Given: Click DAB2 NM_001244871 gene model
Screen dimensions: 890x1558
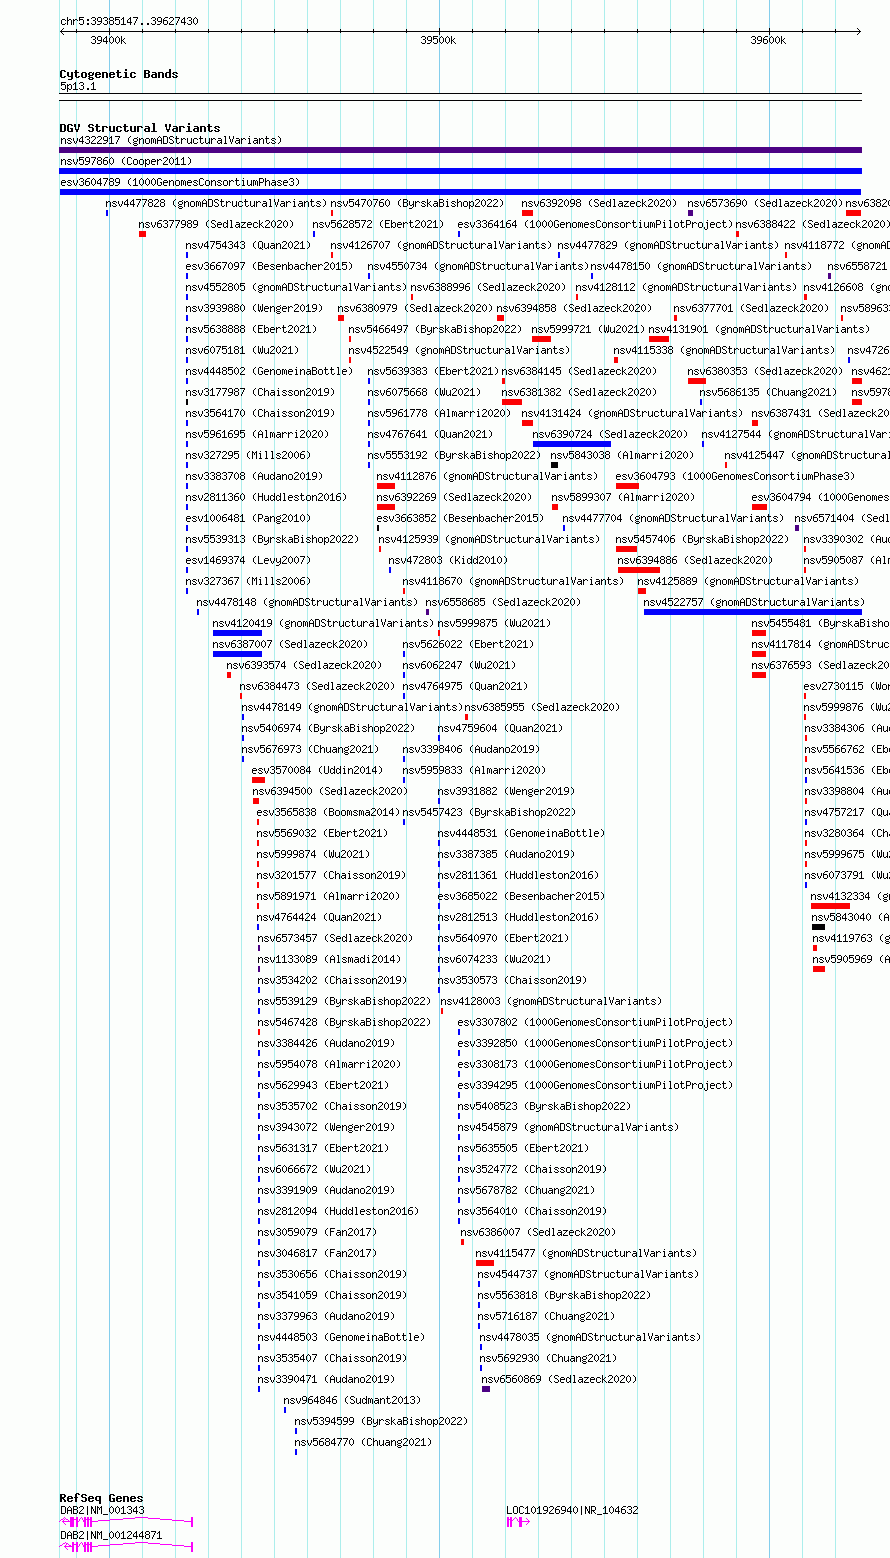Looking at the screenshot, I should [126, 1546].
